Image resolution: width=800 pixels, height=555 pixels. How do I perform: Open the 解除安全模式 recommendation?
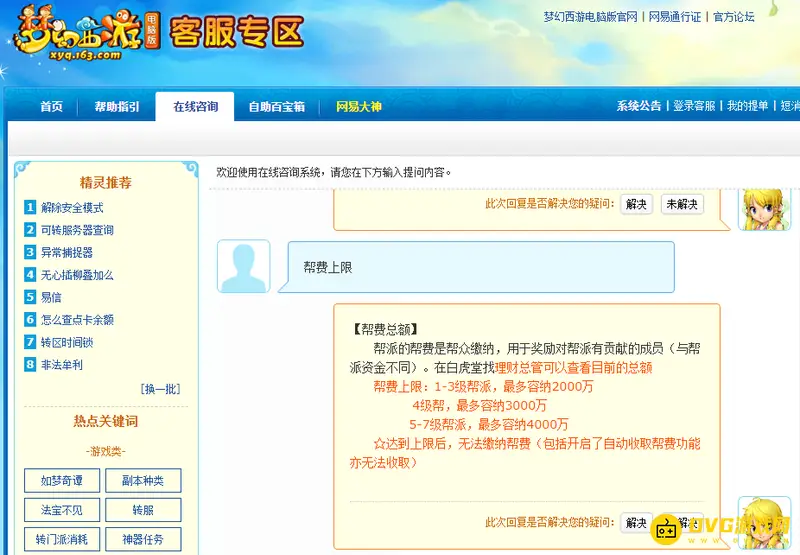click(x=72, y=208)
